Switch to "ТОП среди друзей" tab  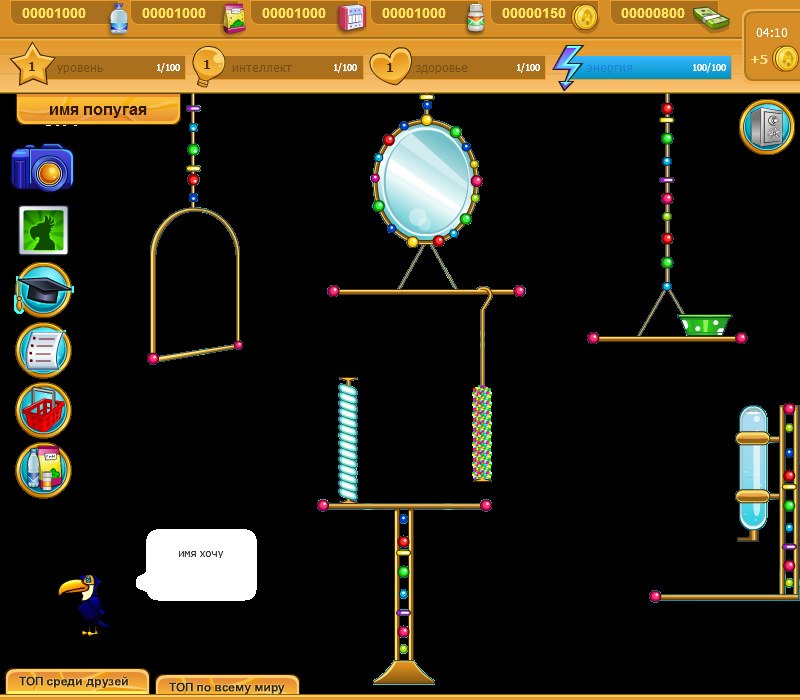pos(75,682)
